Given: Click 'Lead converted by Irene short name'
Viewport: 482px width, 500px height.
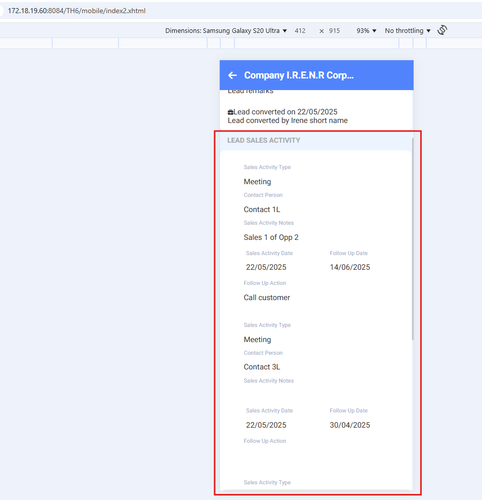Looking at the screenshot, I should [x=288, y=121].
